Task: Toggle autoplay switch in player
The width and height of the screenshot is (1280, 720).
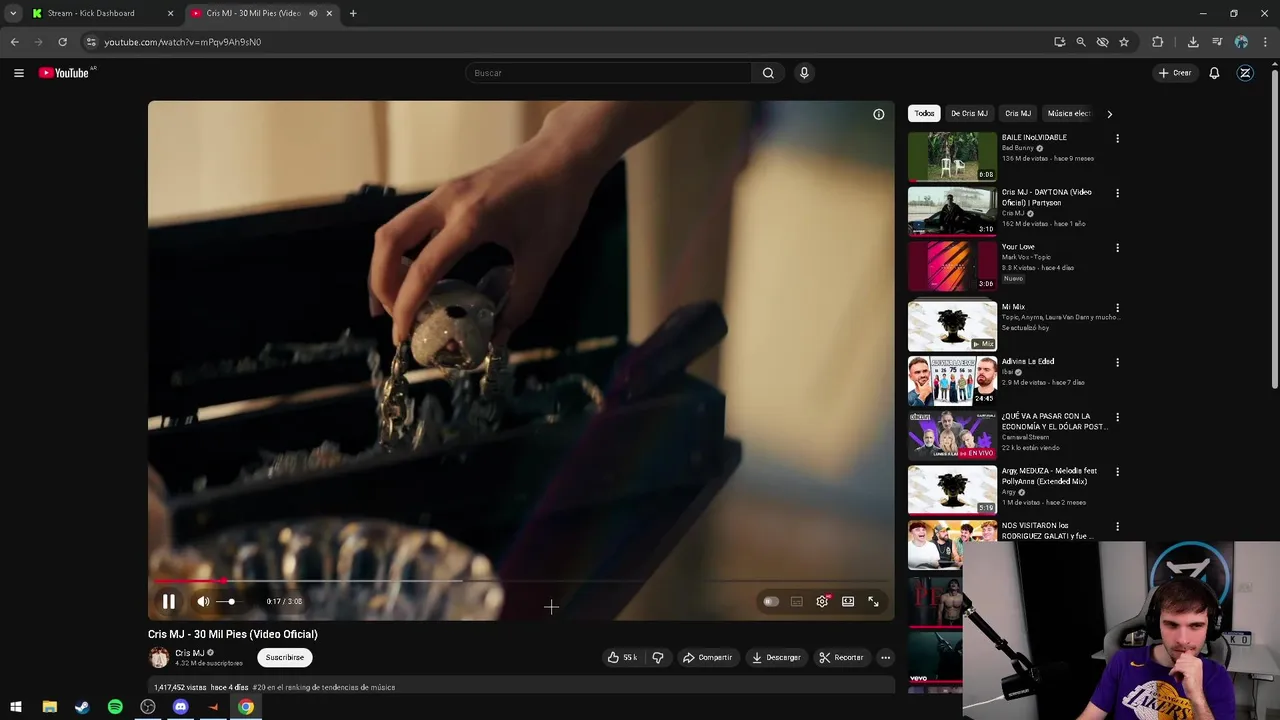Action: tap(771, 601)
